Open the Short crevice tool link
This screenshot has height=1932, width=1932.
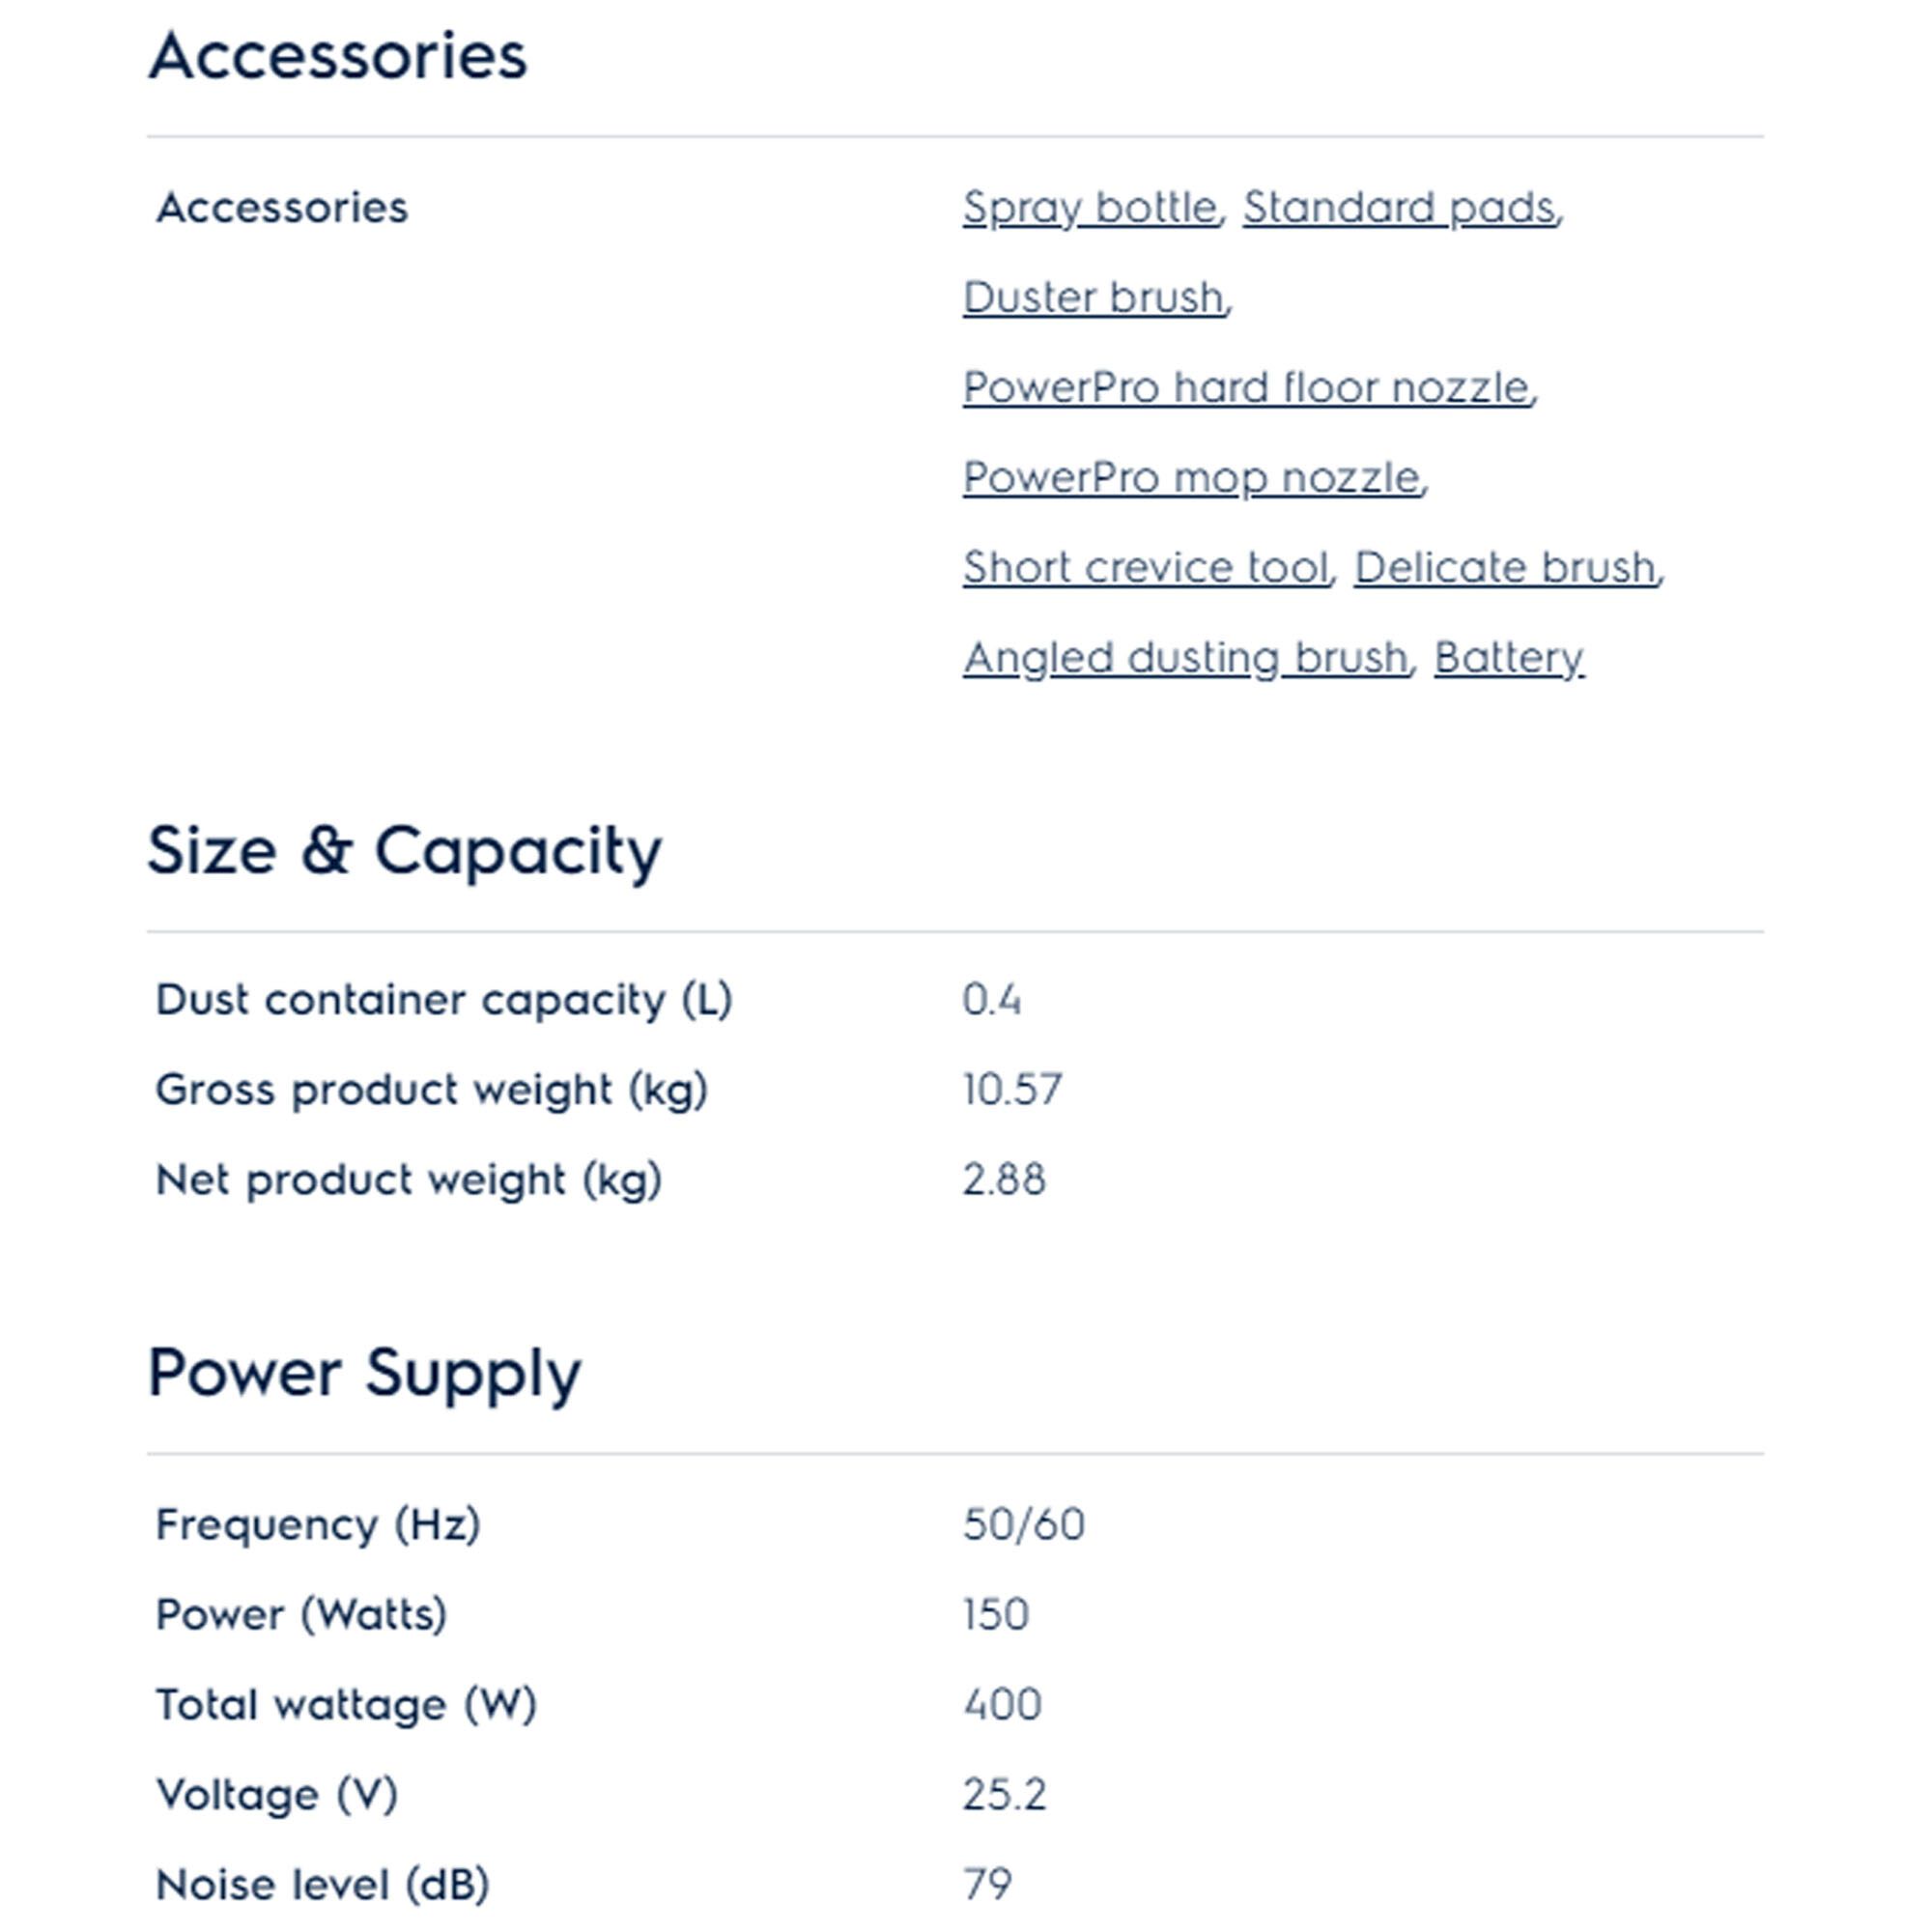coord(1145,568)
